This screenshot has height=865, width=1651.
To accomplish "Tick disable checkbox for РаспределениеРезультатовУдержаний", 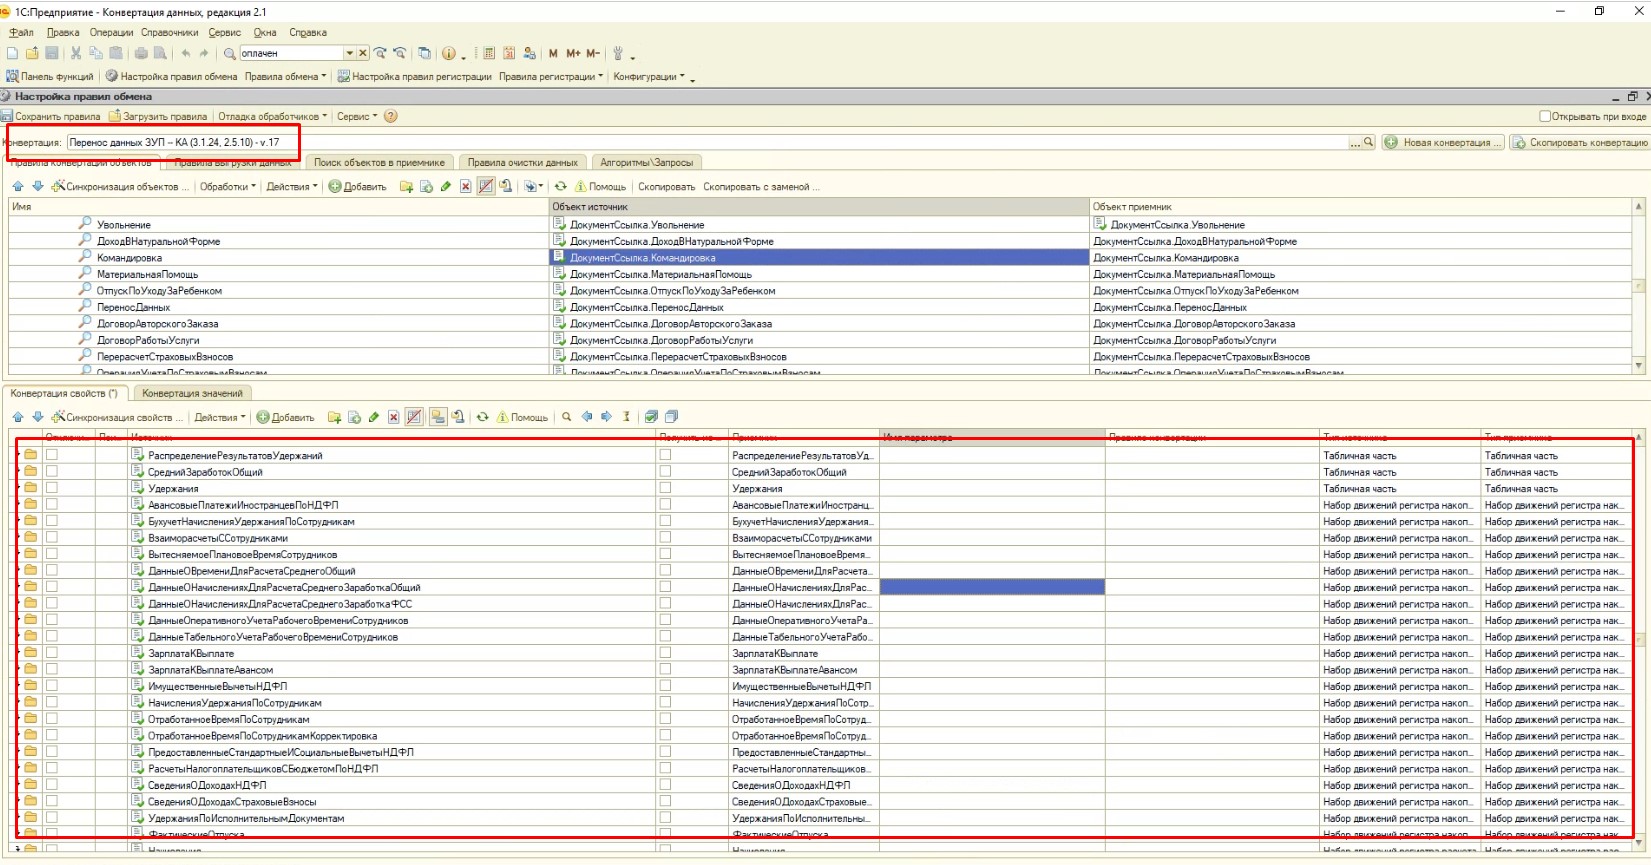I will (x=51, y=455).
